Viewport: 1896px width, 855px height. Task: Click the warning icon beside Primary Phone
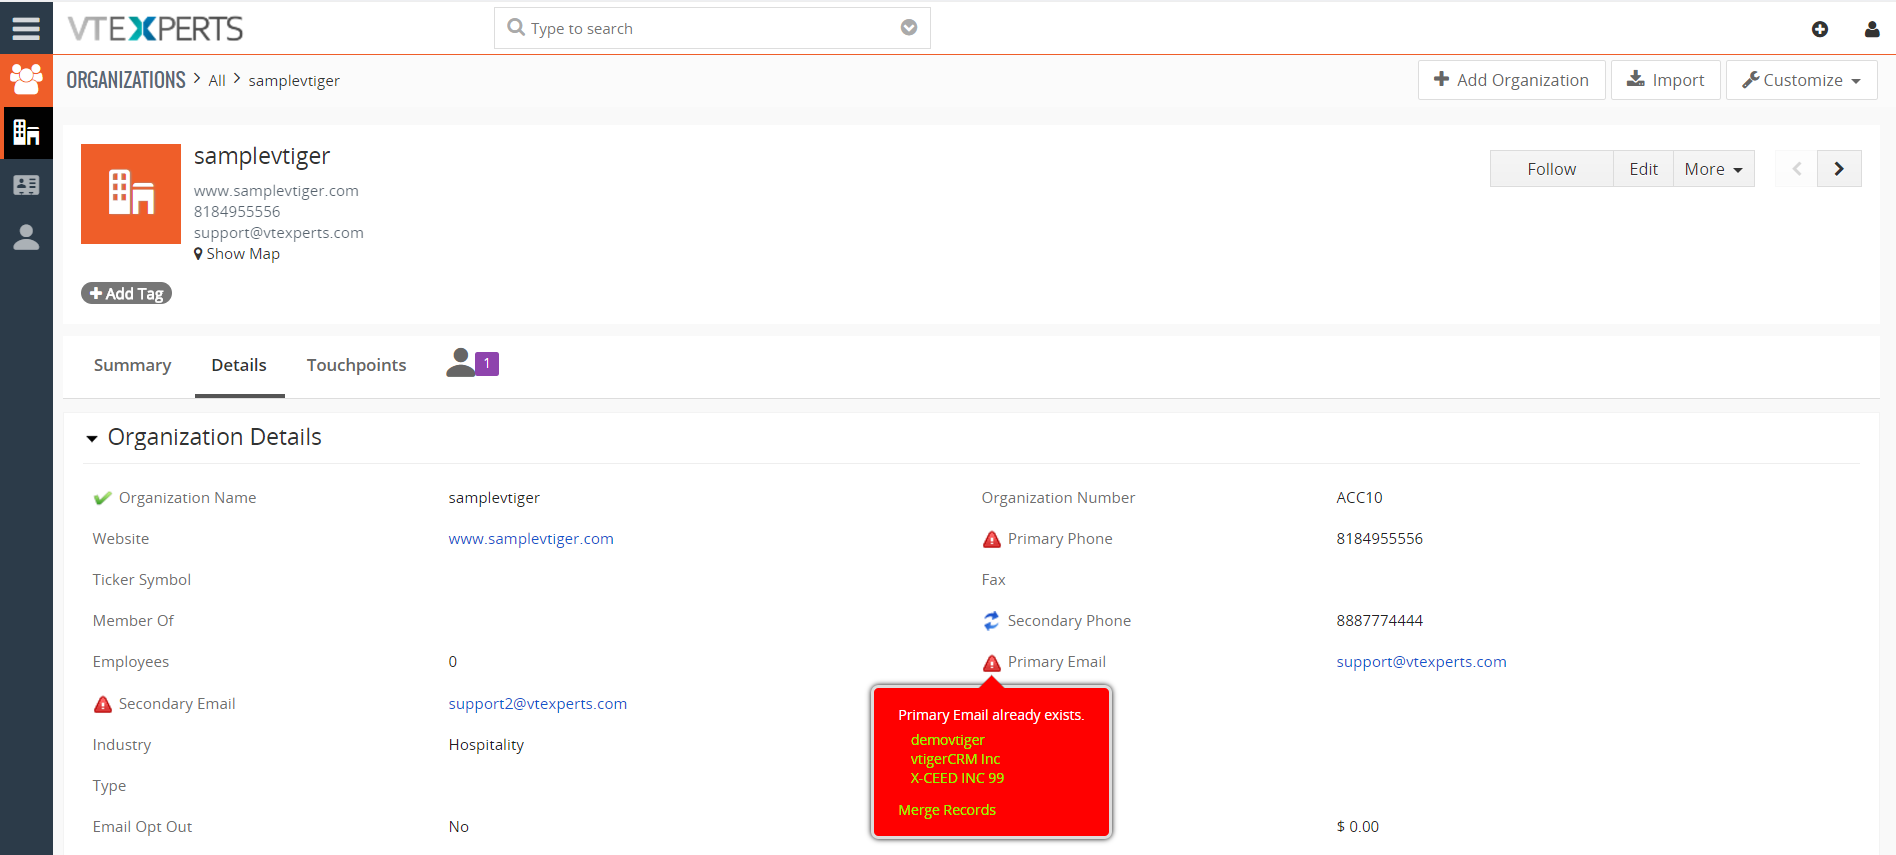(991, 539)
